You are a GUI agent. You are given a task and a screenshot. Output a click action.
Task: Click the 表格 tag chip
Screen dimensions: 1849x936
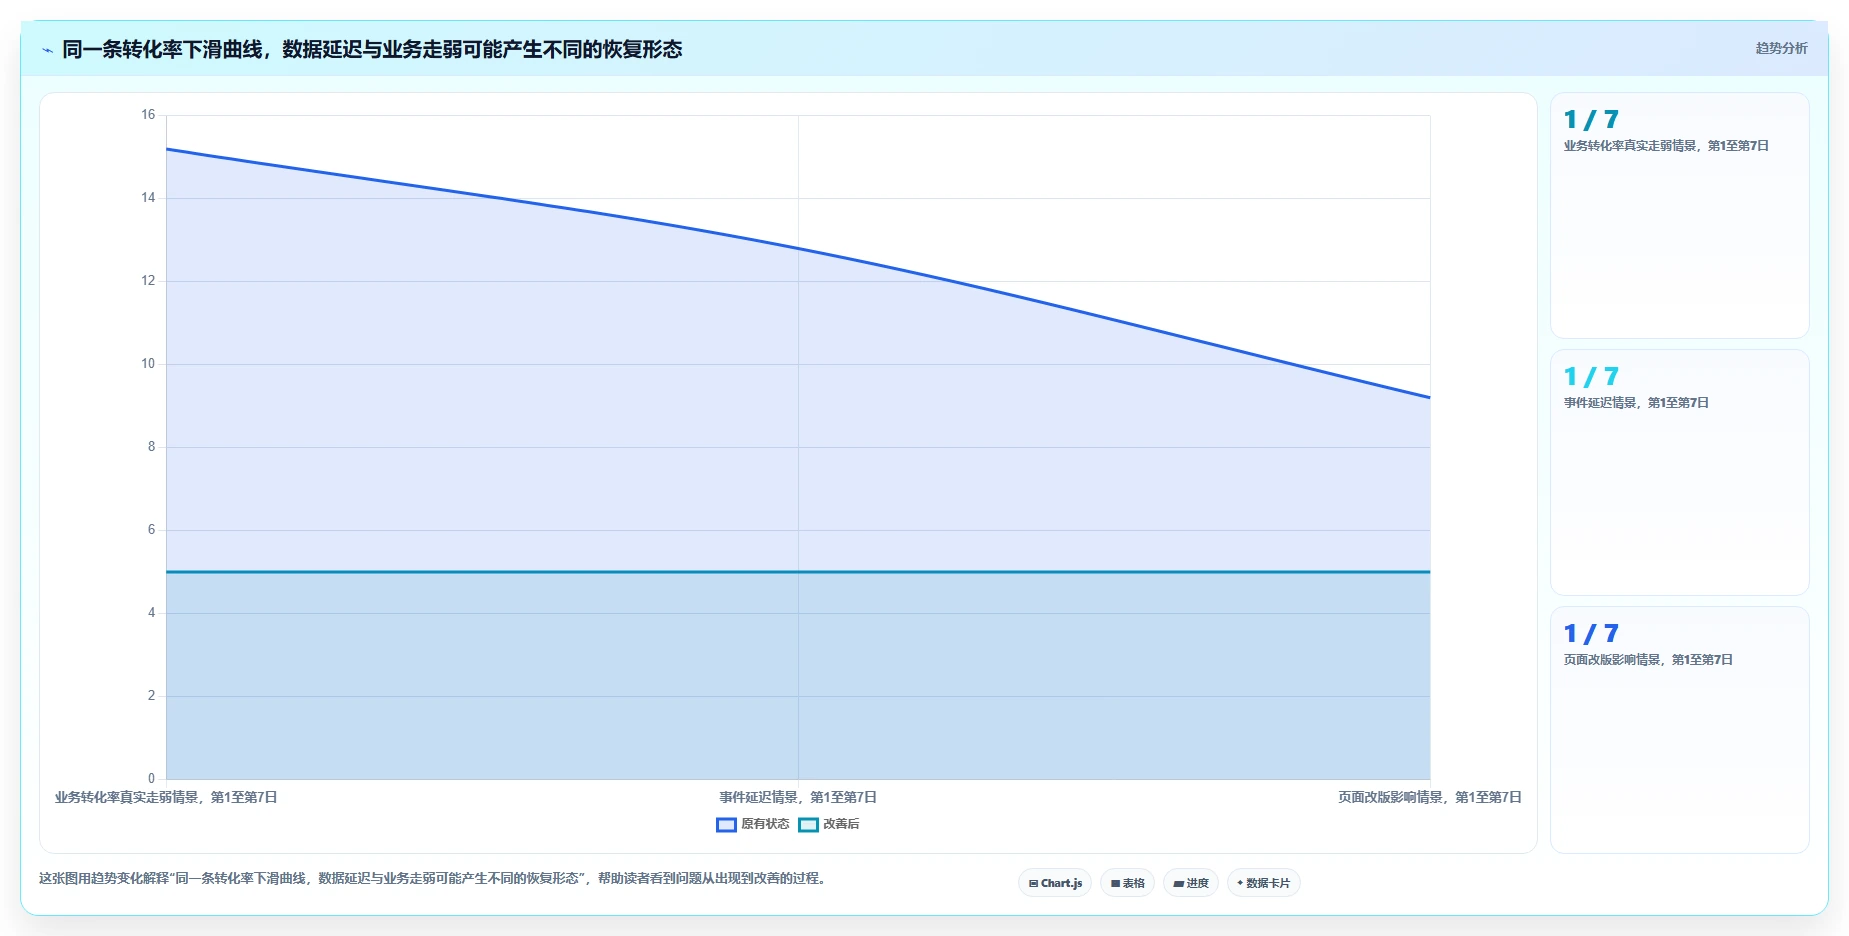point(1127,883)
